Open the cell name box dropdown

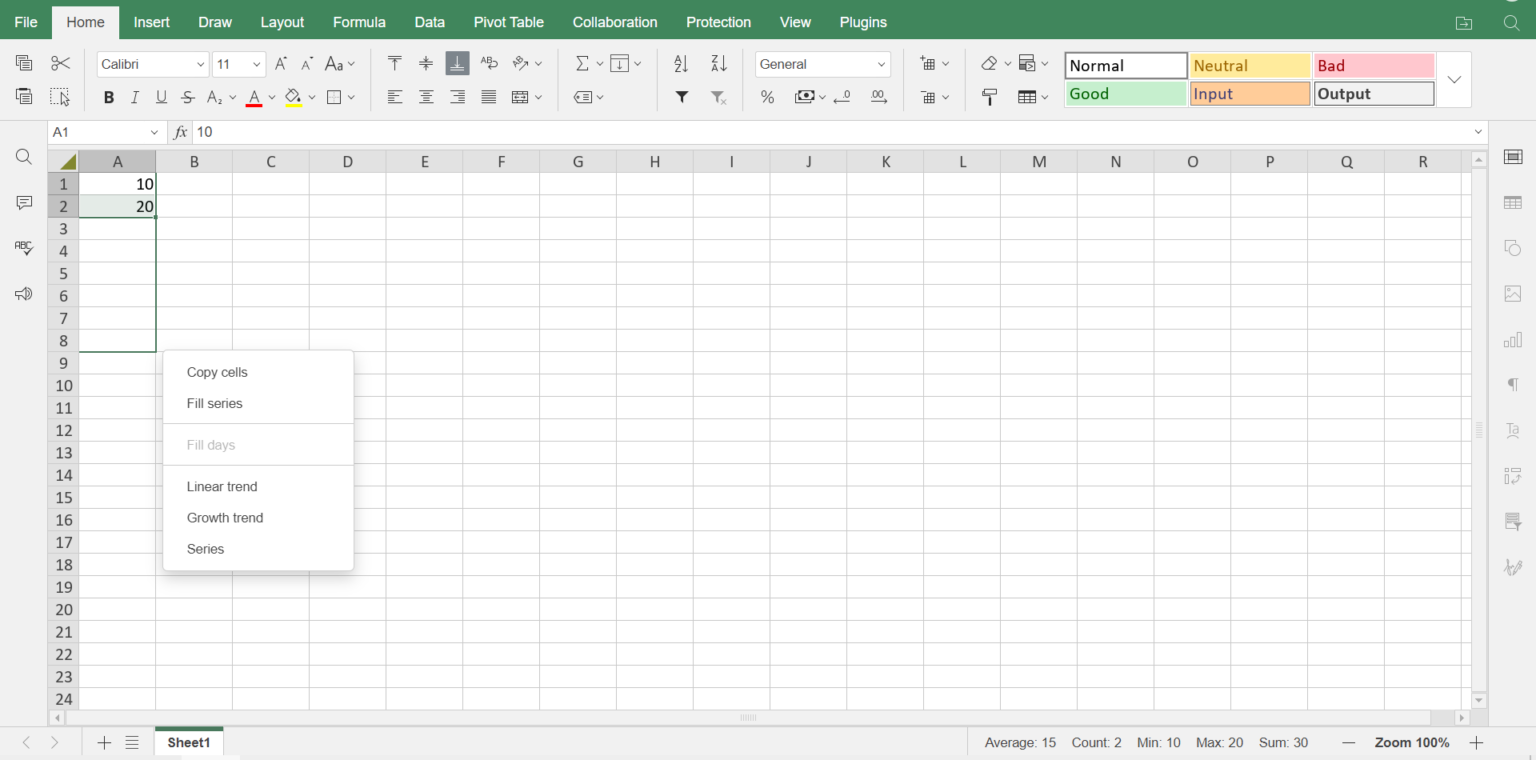pyautogui.click(x=154, y=131)
